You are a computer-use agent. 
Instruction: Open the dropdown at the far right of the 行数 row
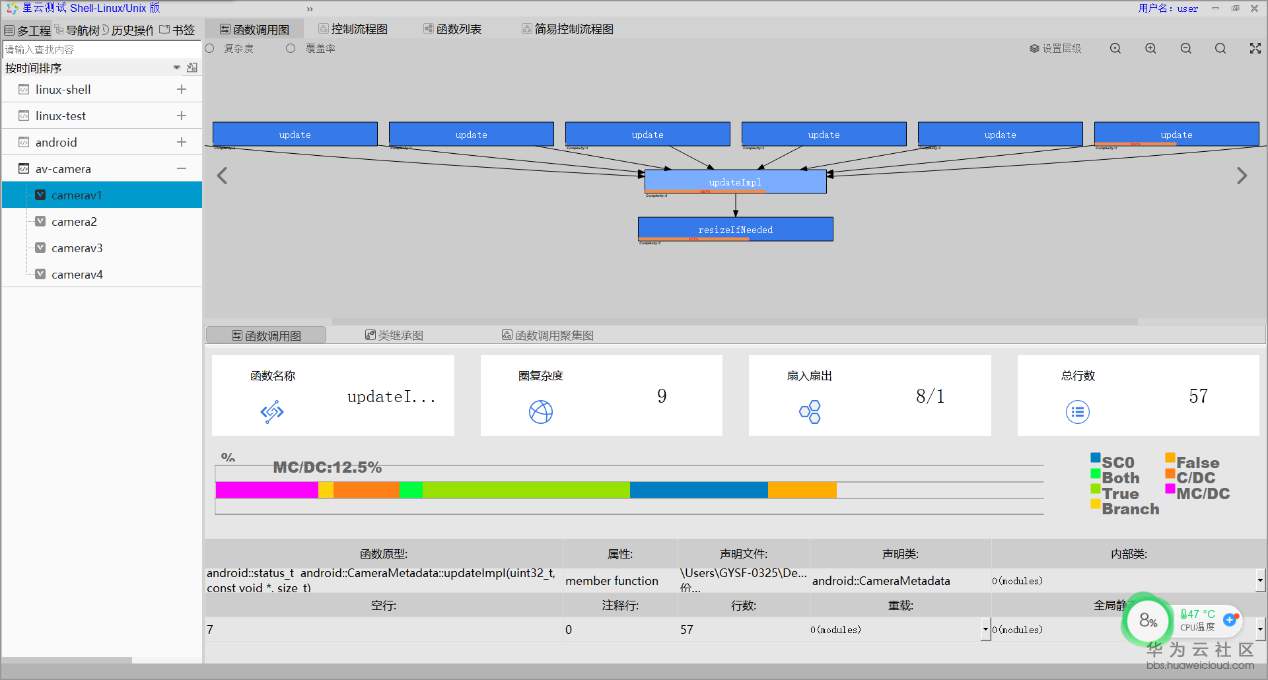[x=1260, y=629]
